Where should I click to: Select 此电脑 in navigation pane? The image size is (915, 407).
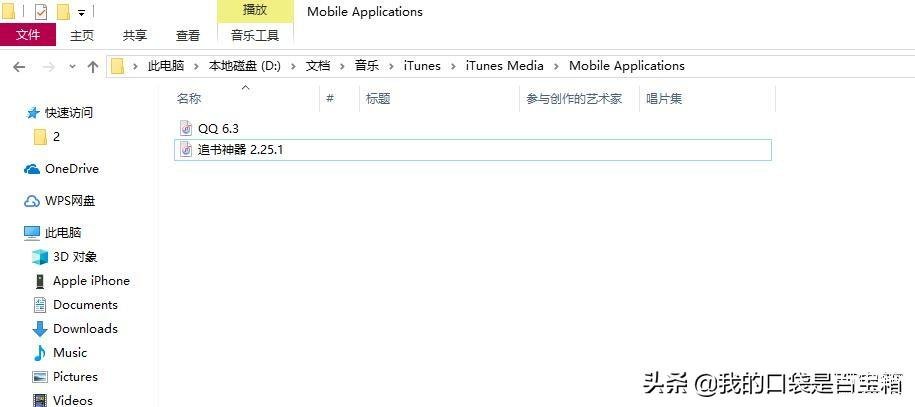[x=63, y=232]
